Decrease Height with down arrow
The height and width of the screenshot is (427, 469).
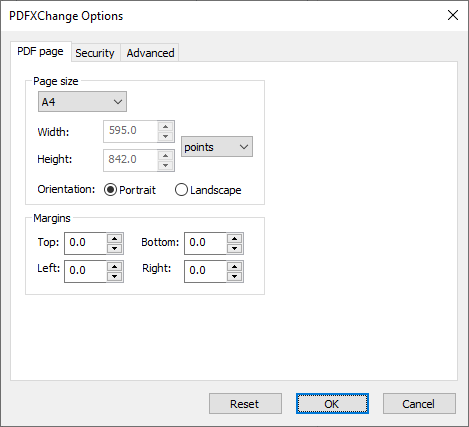[166, 165]
